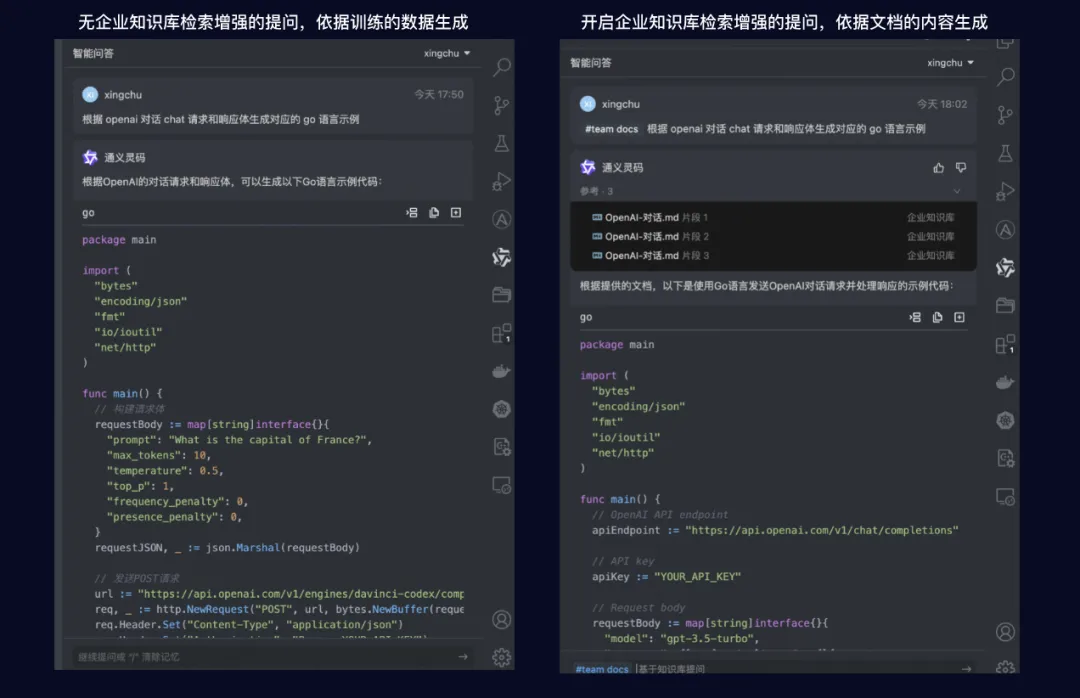This screenshot has height=698, width=1080.
Task: Click the flask Testing icon in sidebar
Action: click(501, 142)
